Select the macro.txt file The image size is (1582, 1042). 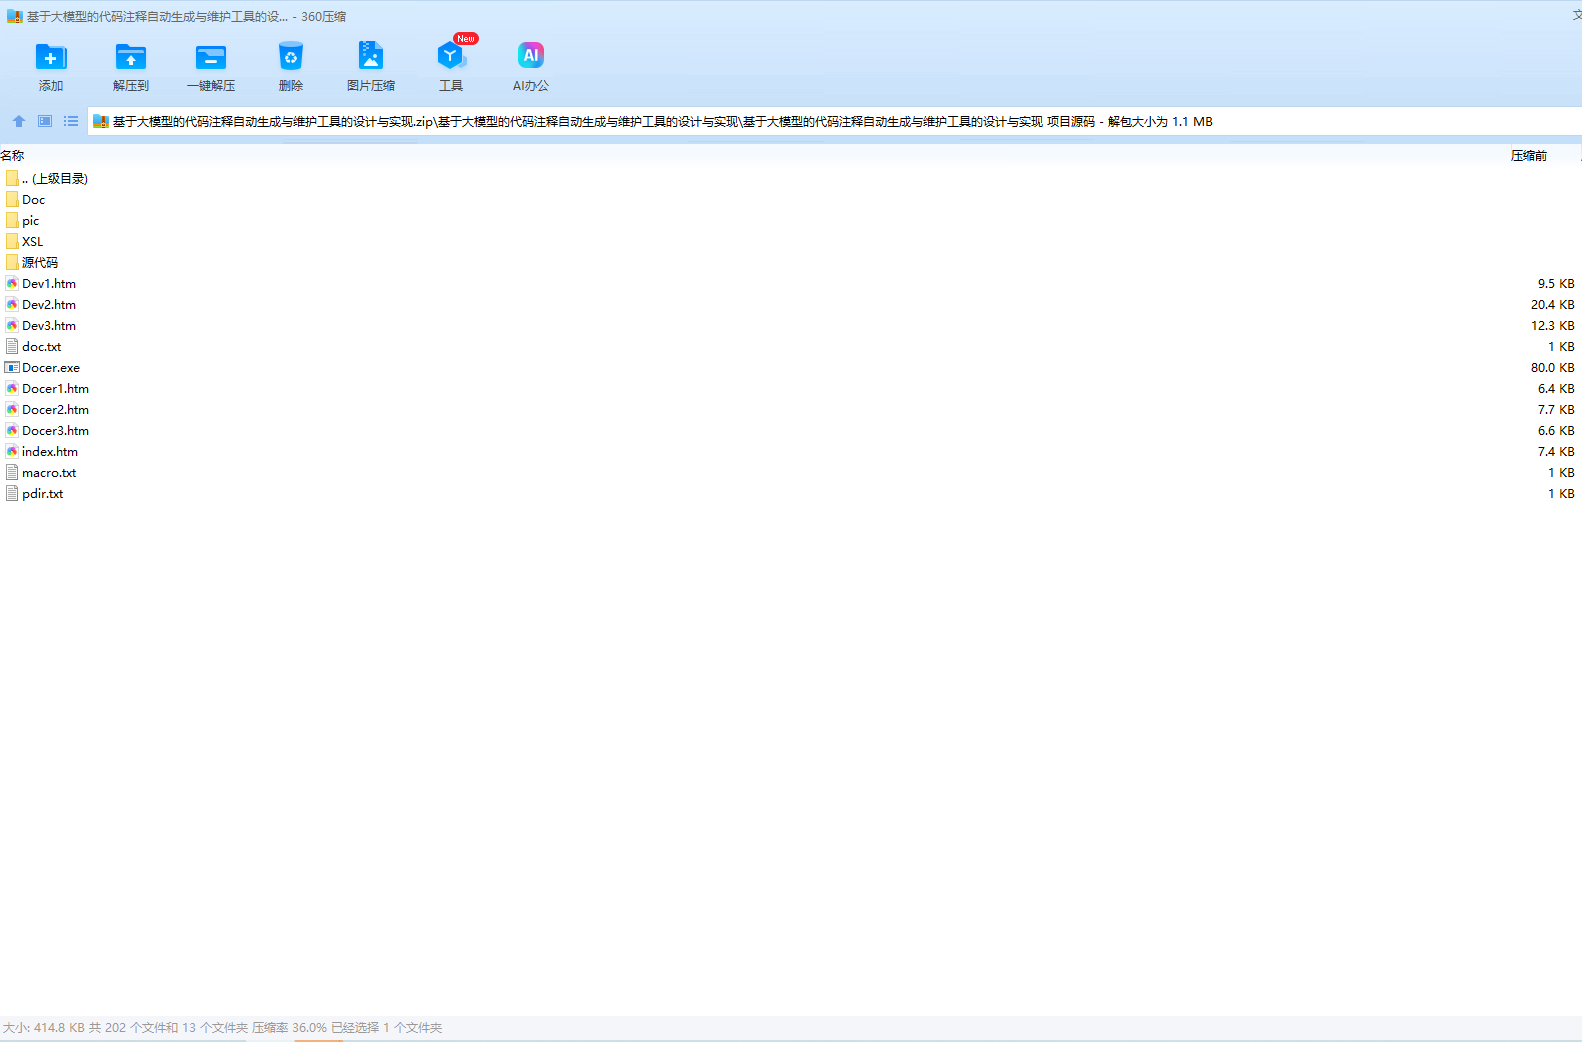click(x=48, y=473)
